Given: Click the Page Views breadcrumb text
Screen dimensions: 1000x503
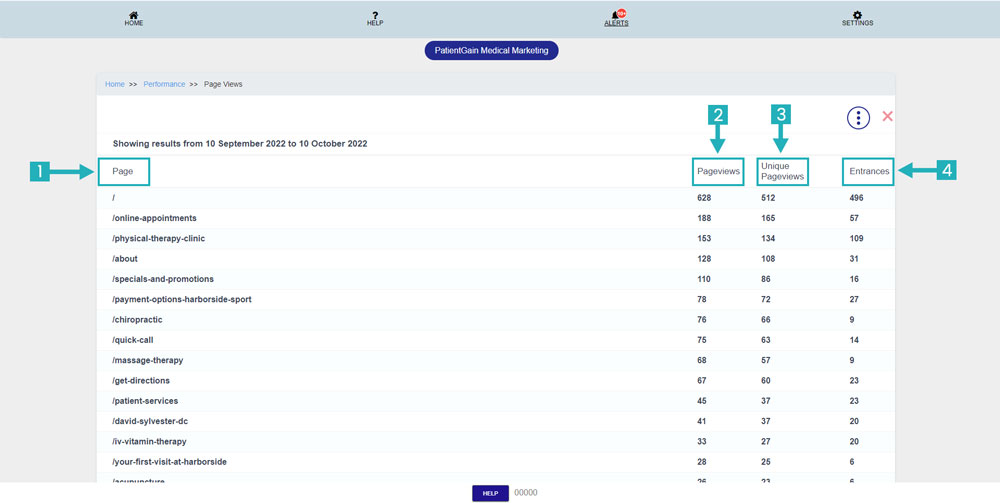Looking at the screenshot, I should [223, 84].
